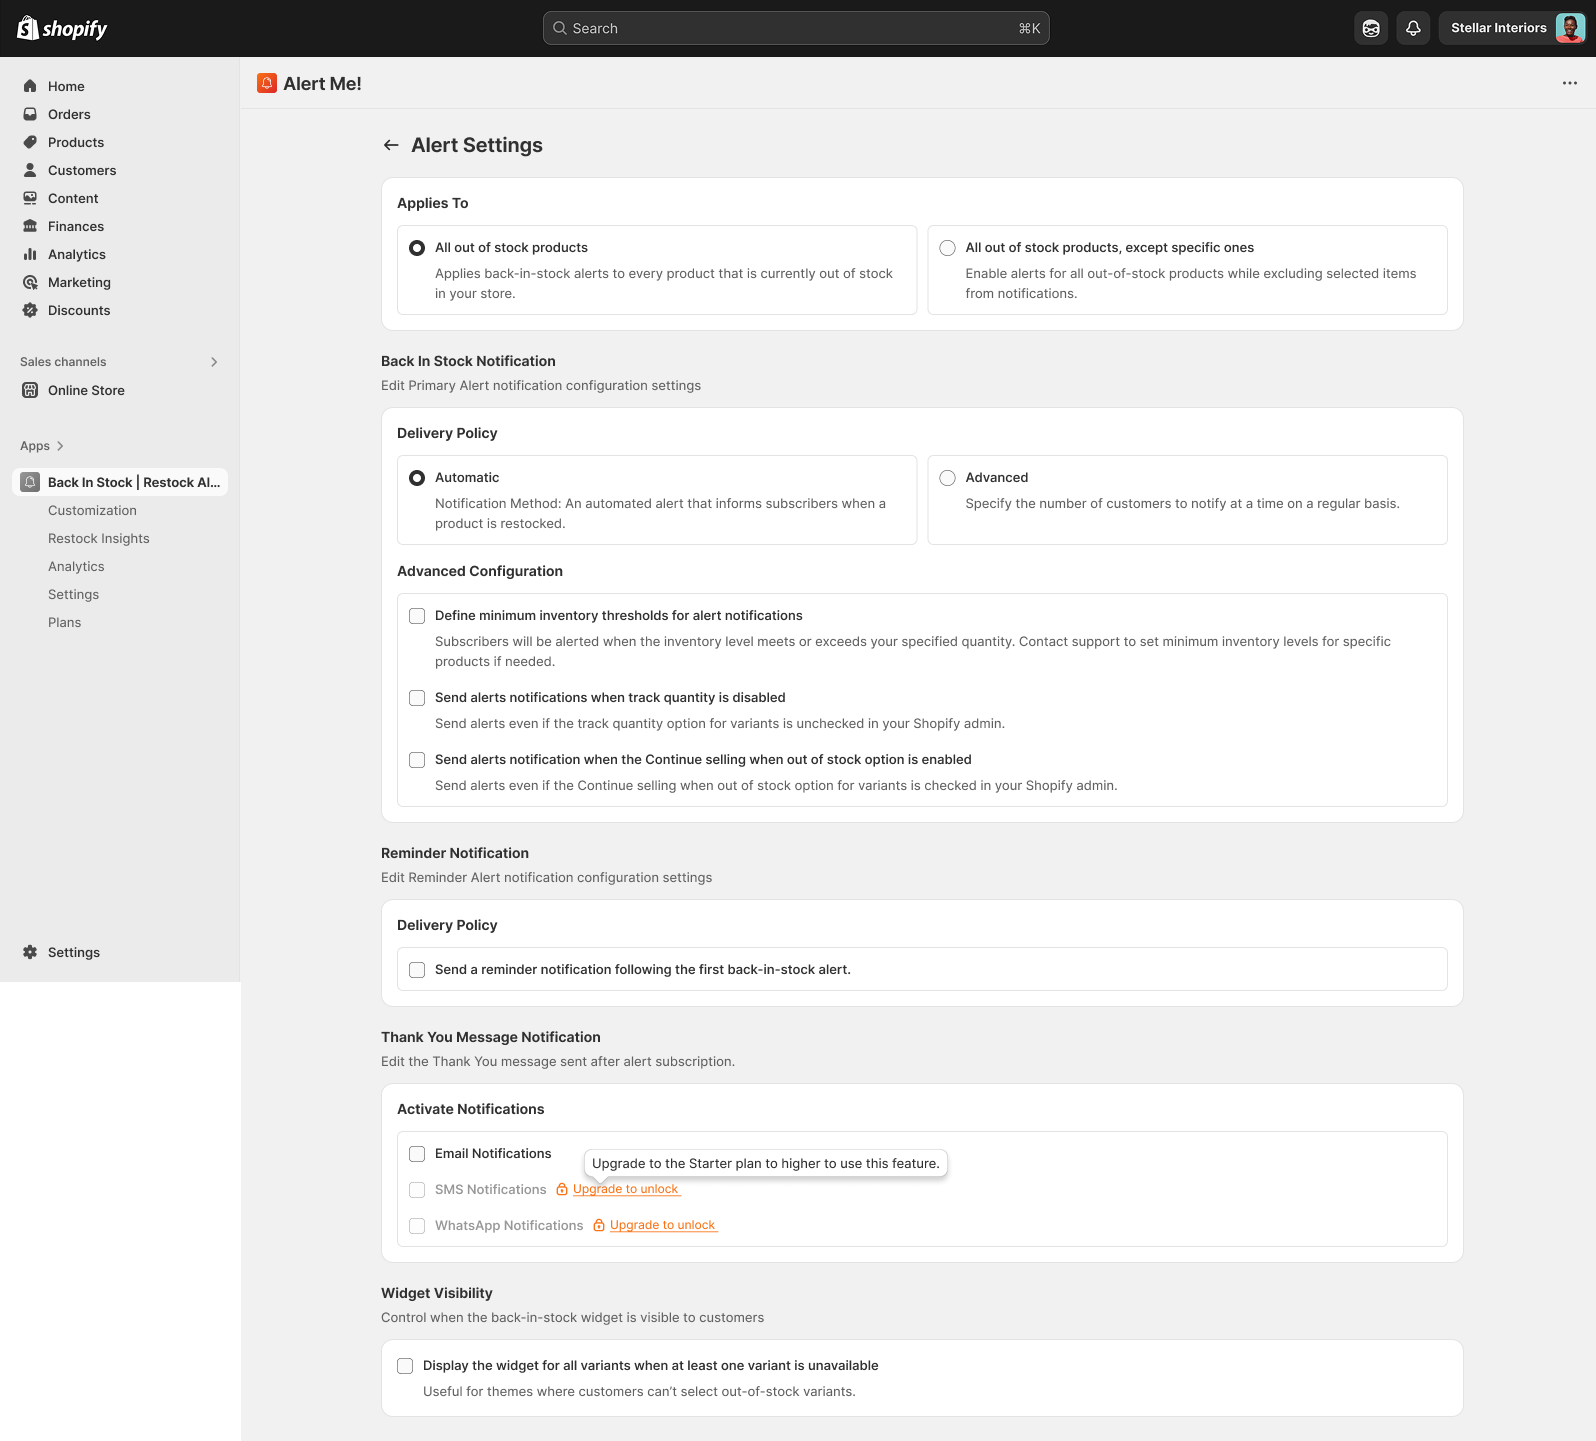Open the three-dot more actions menu
This screenshot has width=1596, height=1441.
[x=1570, y=83]
